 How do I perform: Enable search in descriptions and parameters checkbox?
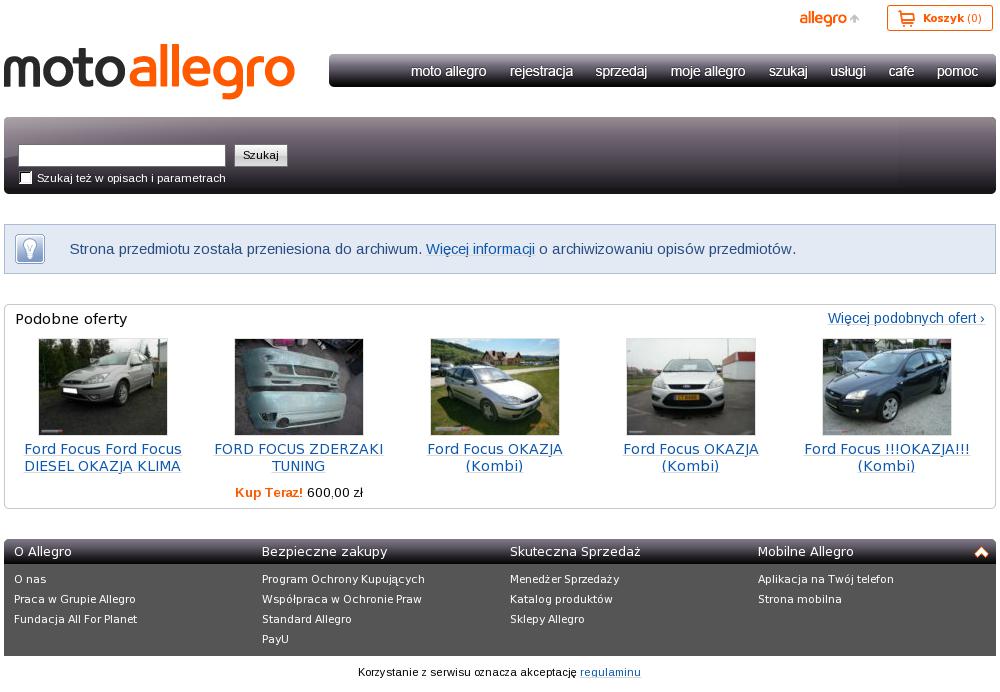26,178
